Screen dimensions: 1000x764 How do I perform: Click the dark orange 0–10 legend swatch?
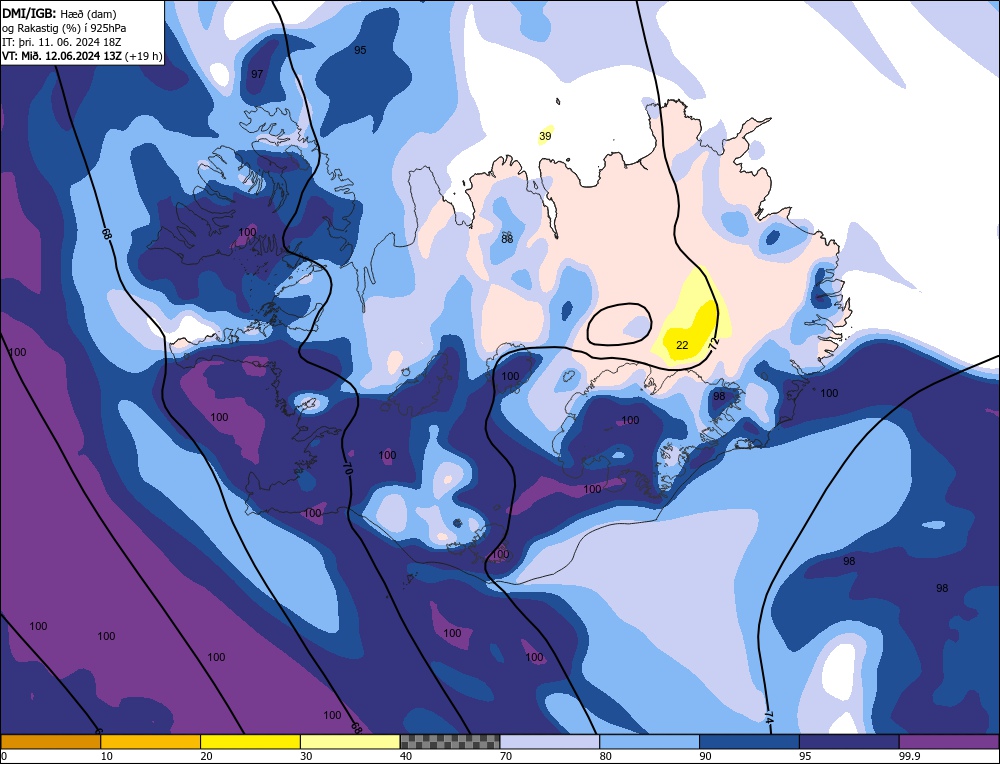[50, 741]
